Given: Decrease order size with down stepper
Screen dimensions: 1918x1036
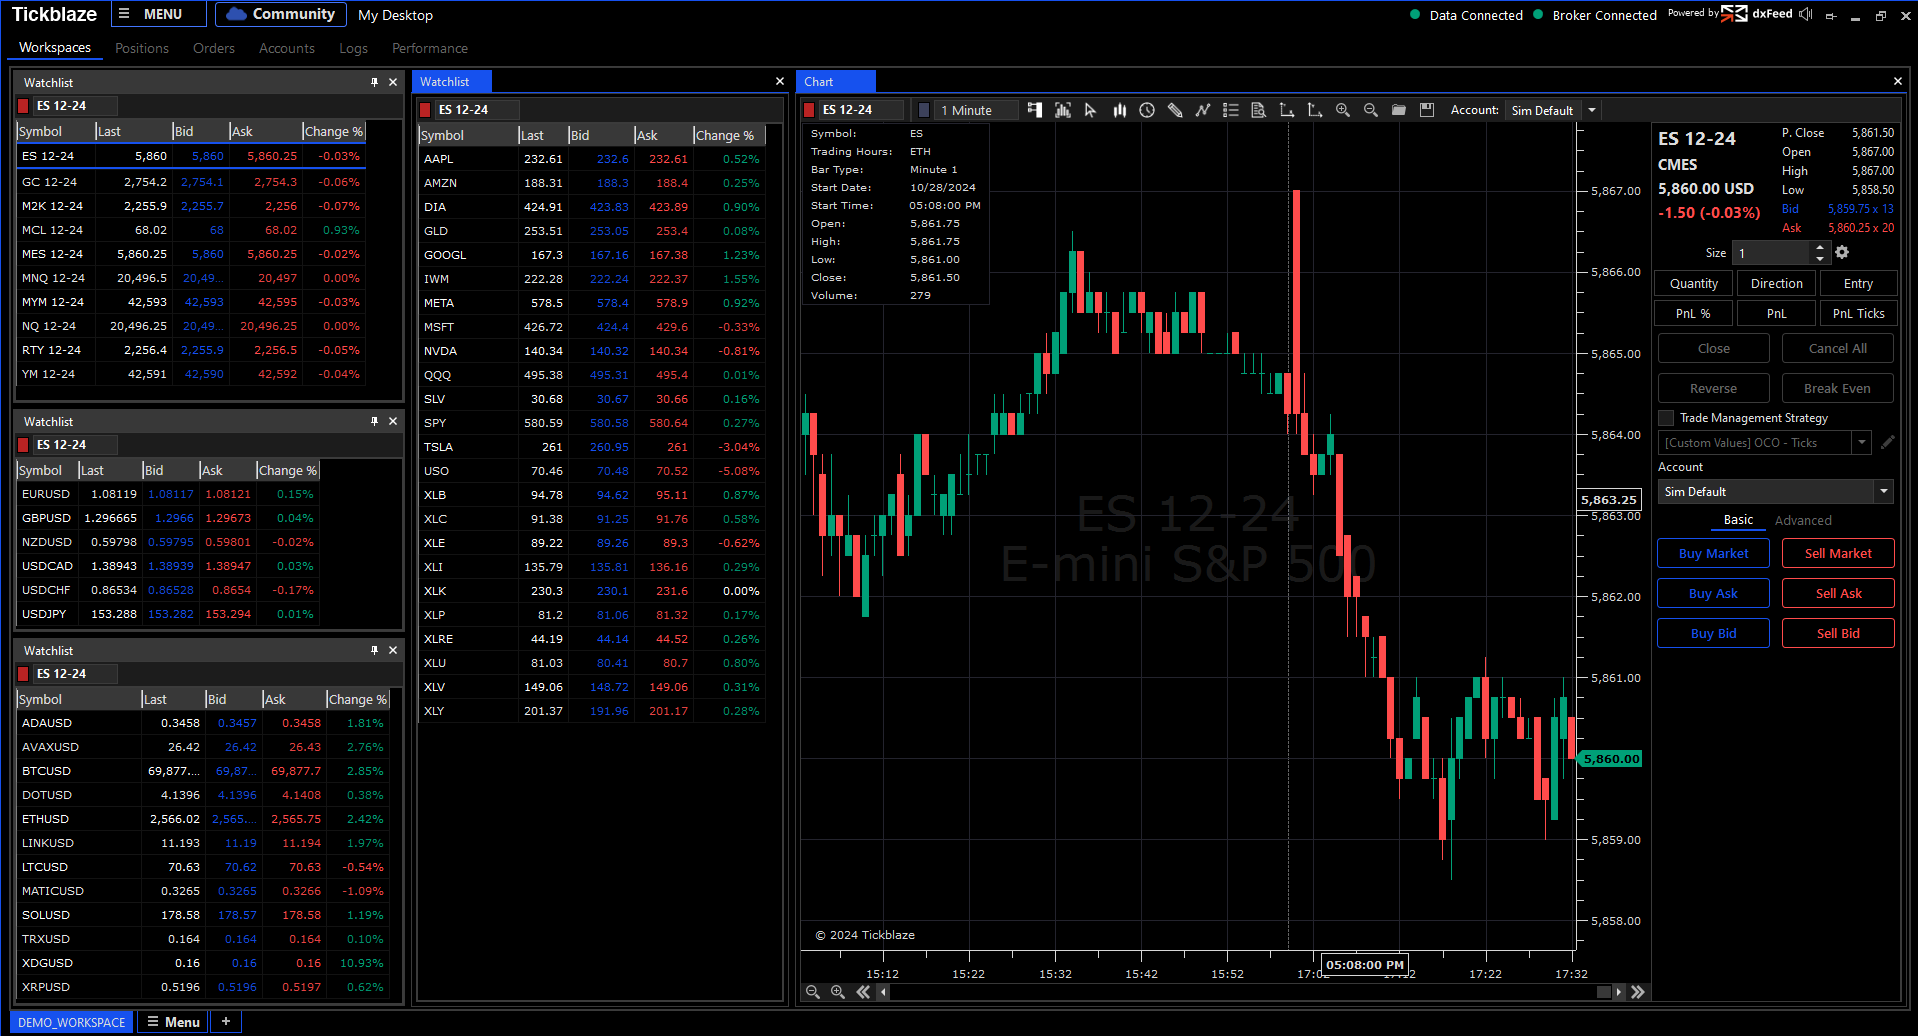Looking at the screenshot, I should click(1820, 259).
